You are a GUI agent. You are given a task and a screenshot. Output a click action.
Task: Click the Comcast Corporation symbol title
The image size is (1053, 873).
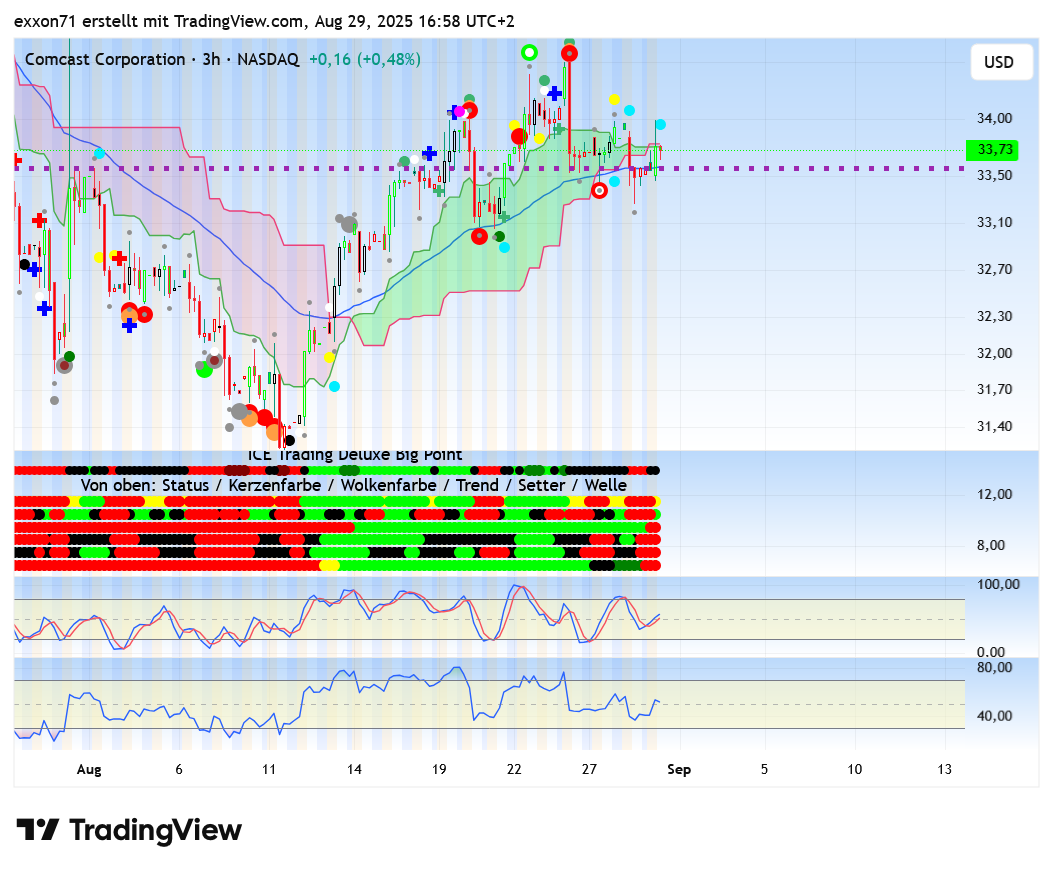tap(105, 60)
